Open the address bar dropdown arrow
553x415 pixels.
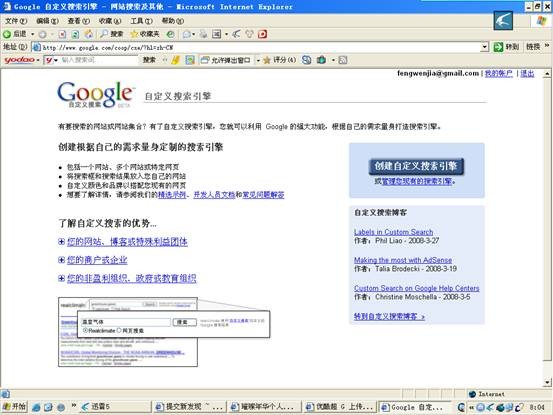[x=485, y=47]
